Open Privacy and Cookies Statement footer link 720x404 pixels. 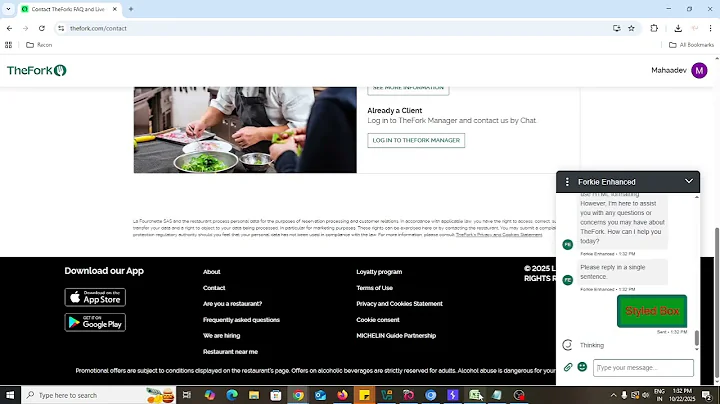[x=399, y=303]
